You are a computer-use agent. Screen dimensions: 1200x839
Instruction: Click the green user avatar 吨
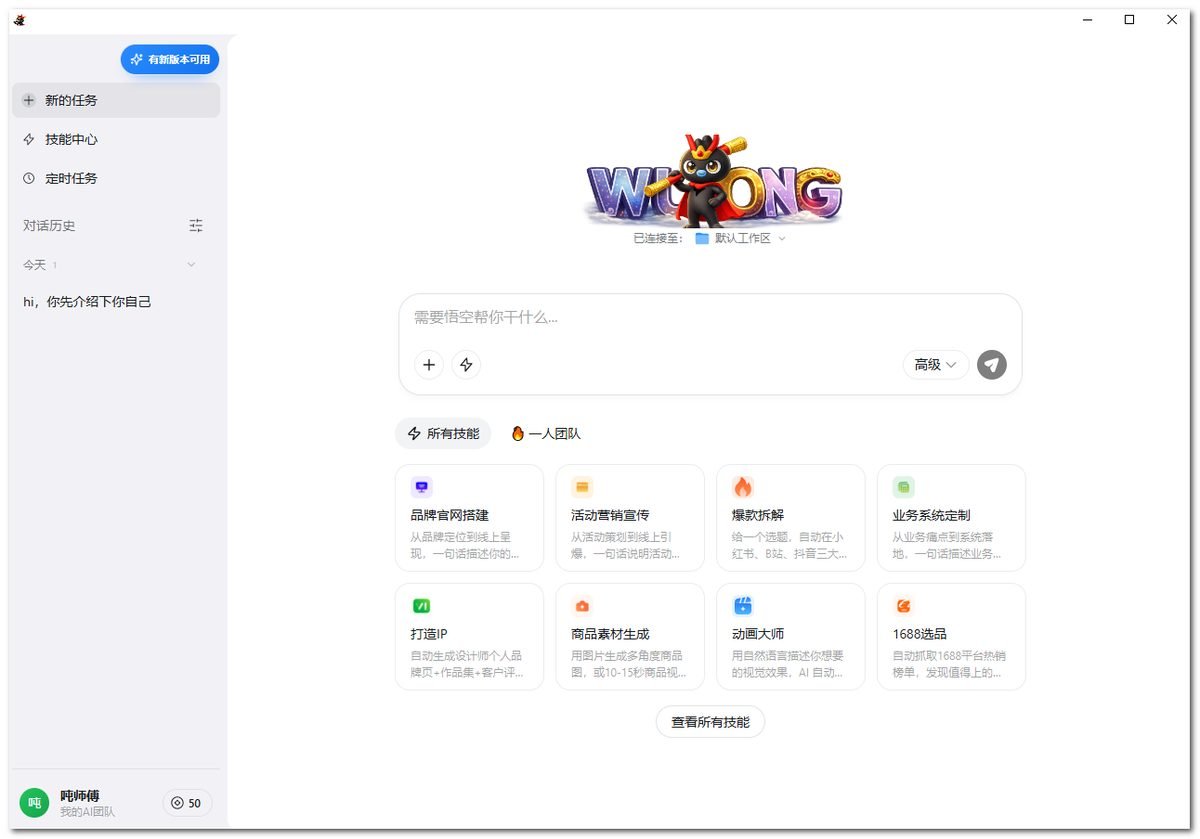coord(34,803)
